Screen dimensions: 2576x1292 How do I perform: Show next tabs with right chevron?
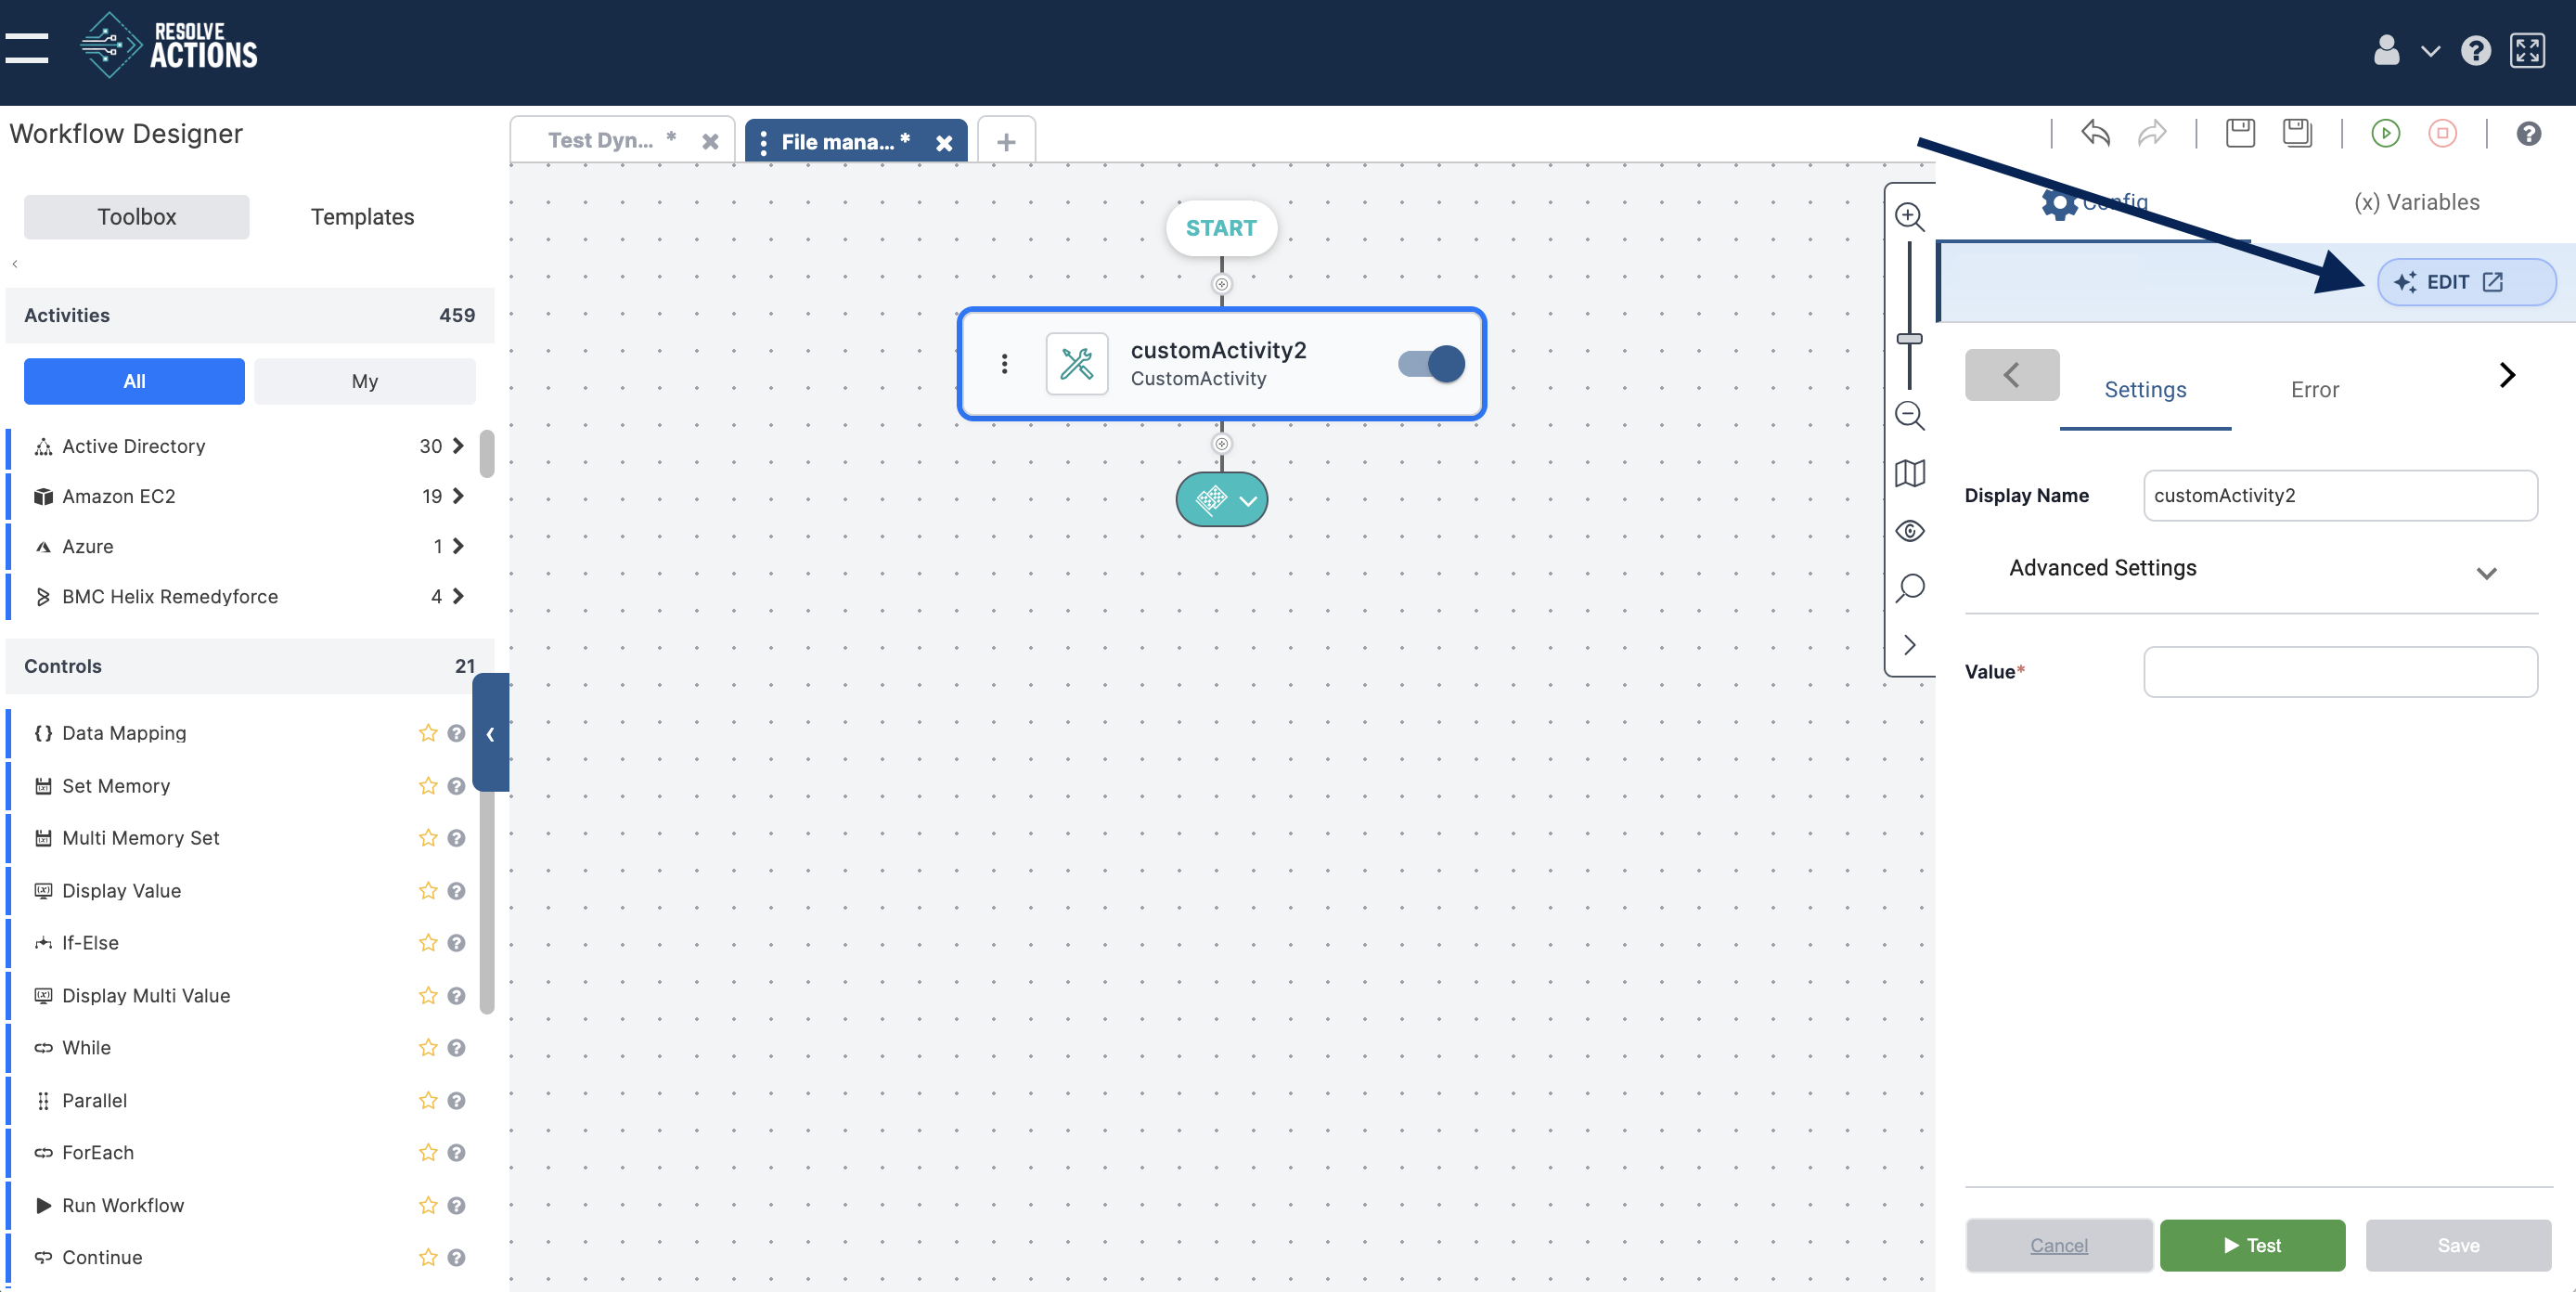(2507, 375)
